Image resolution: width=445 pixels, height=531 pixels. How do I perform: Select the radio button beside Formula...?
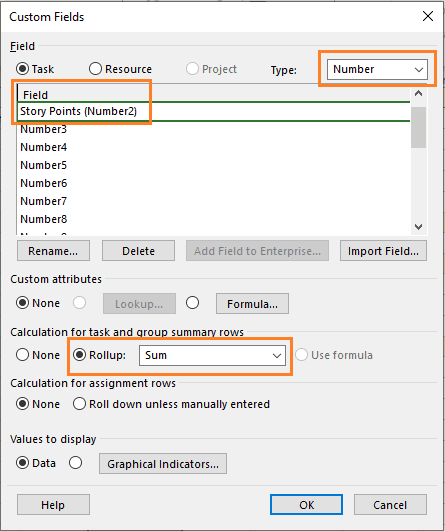click(192, 303)
